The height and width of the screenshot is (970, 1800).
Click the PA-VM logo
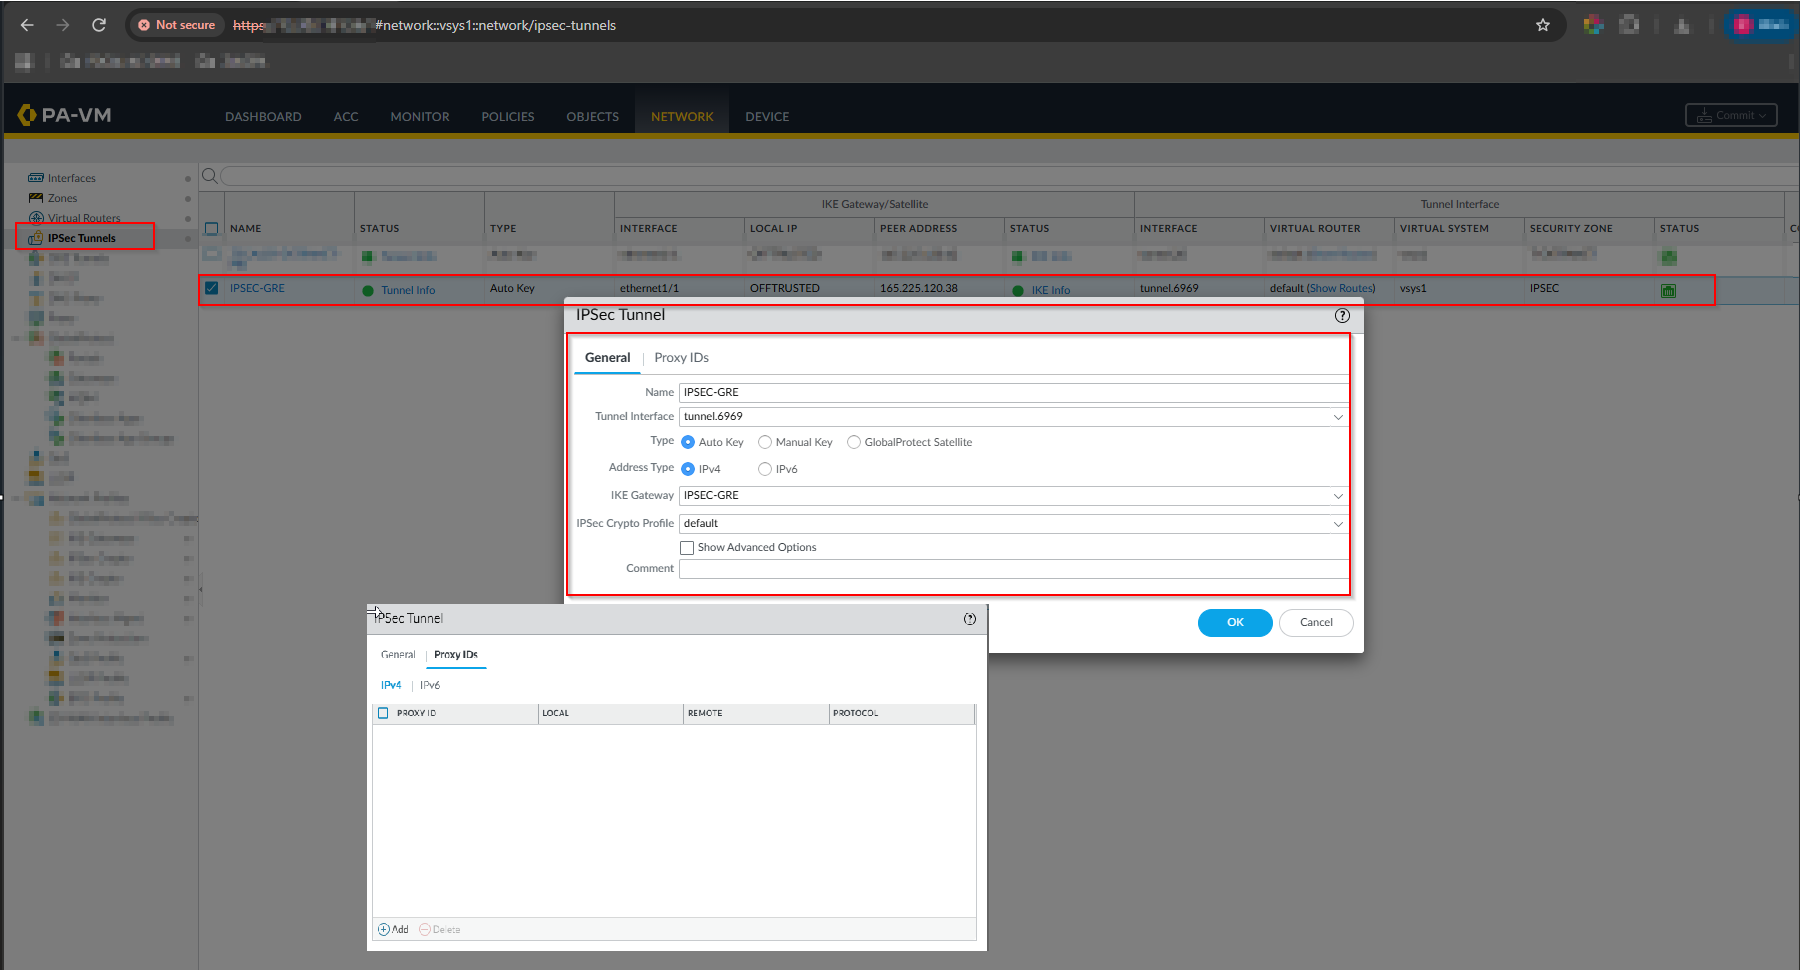[x=65, y=115]
